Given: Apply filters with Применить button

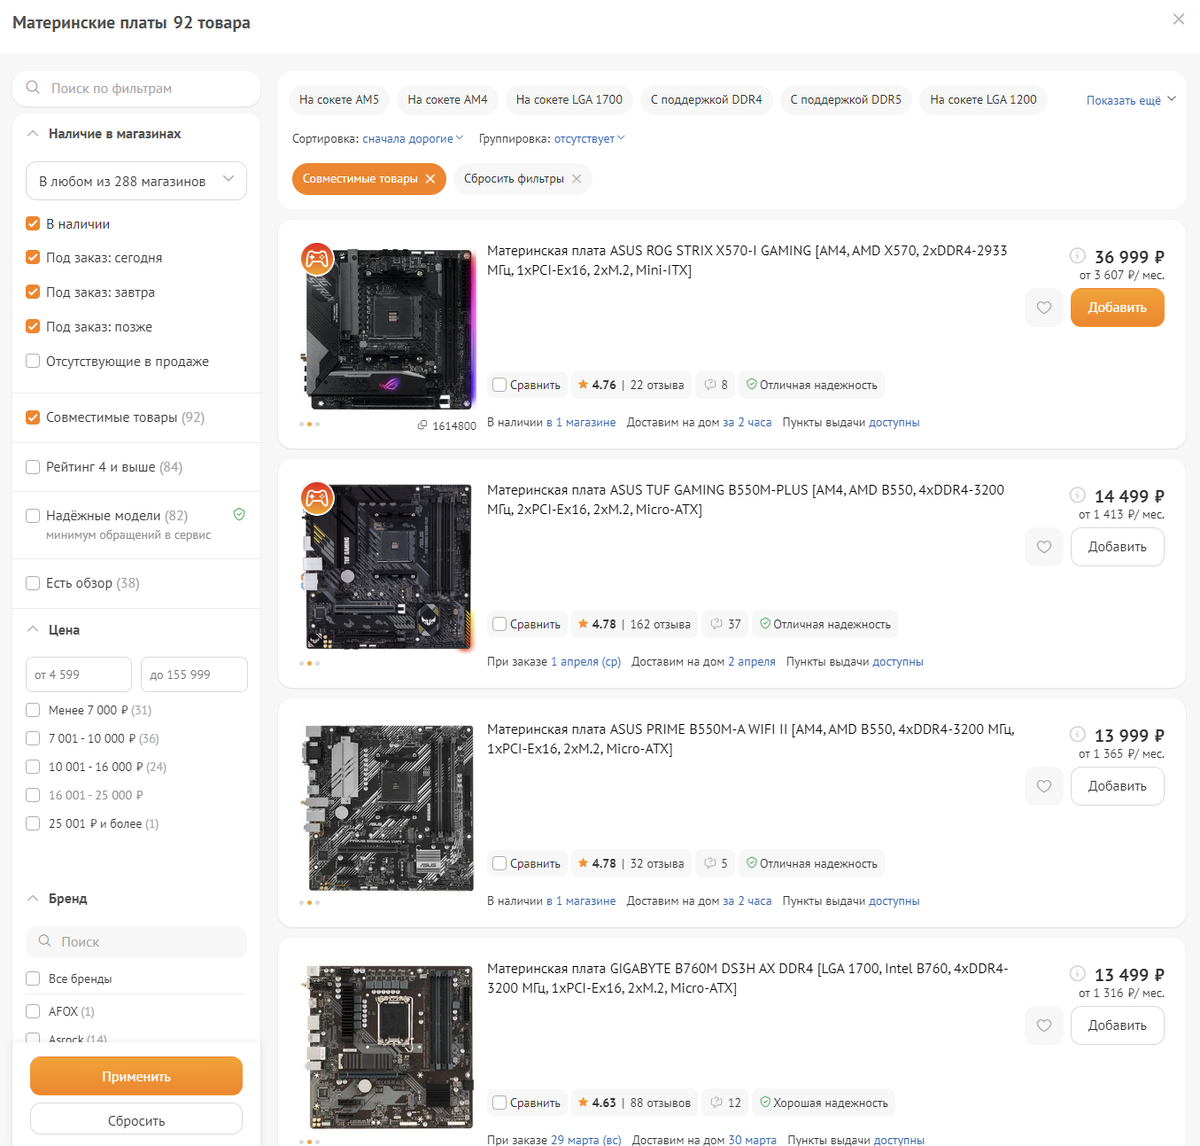Looking at the screenshot, I should [136, 1076].
